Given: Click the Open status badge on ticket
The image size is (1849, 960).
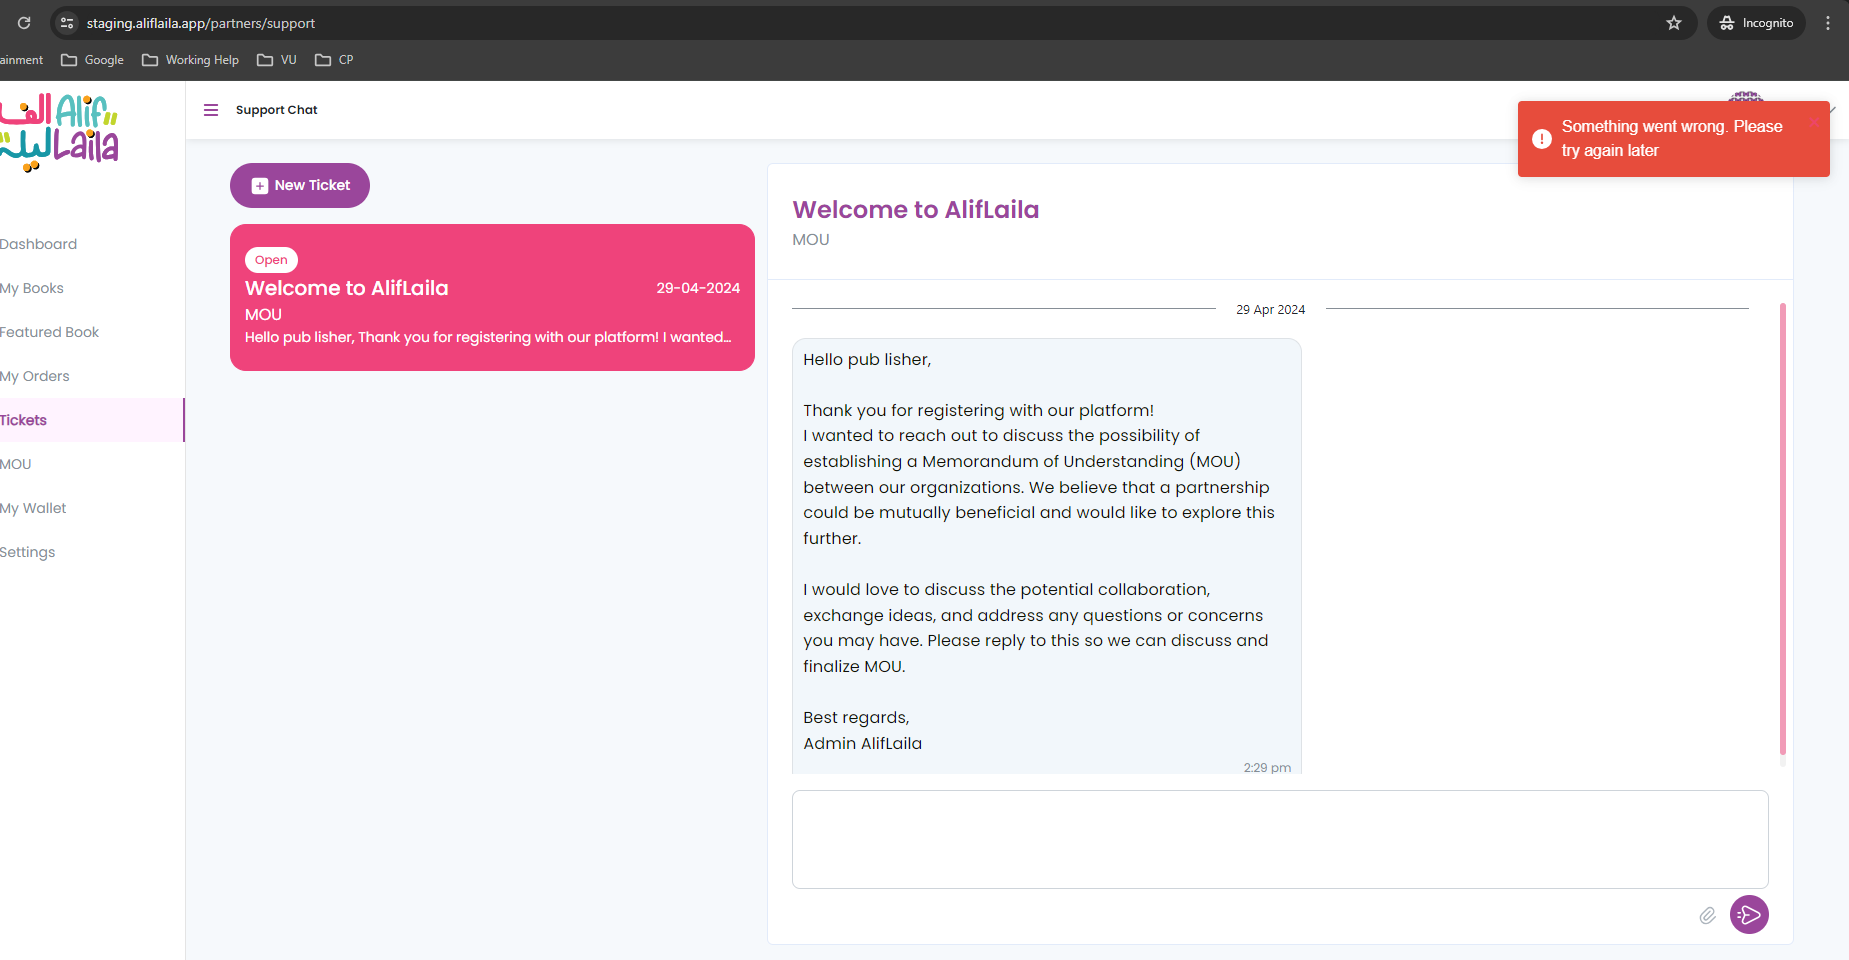Looking at the screenshot, I should pos(271,260).
